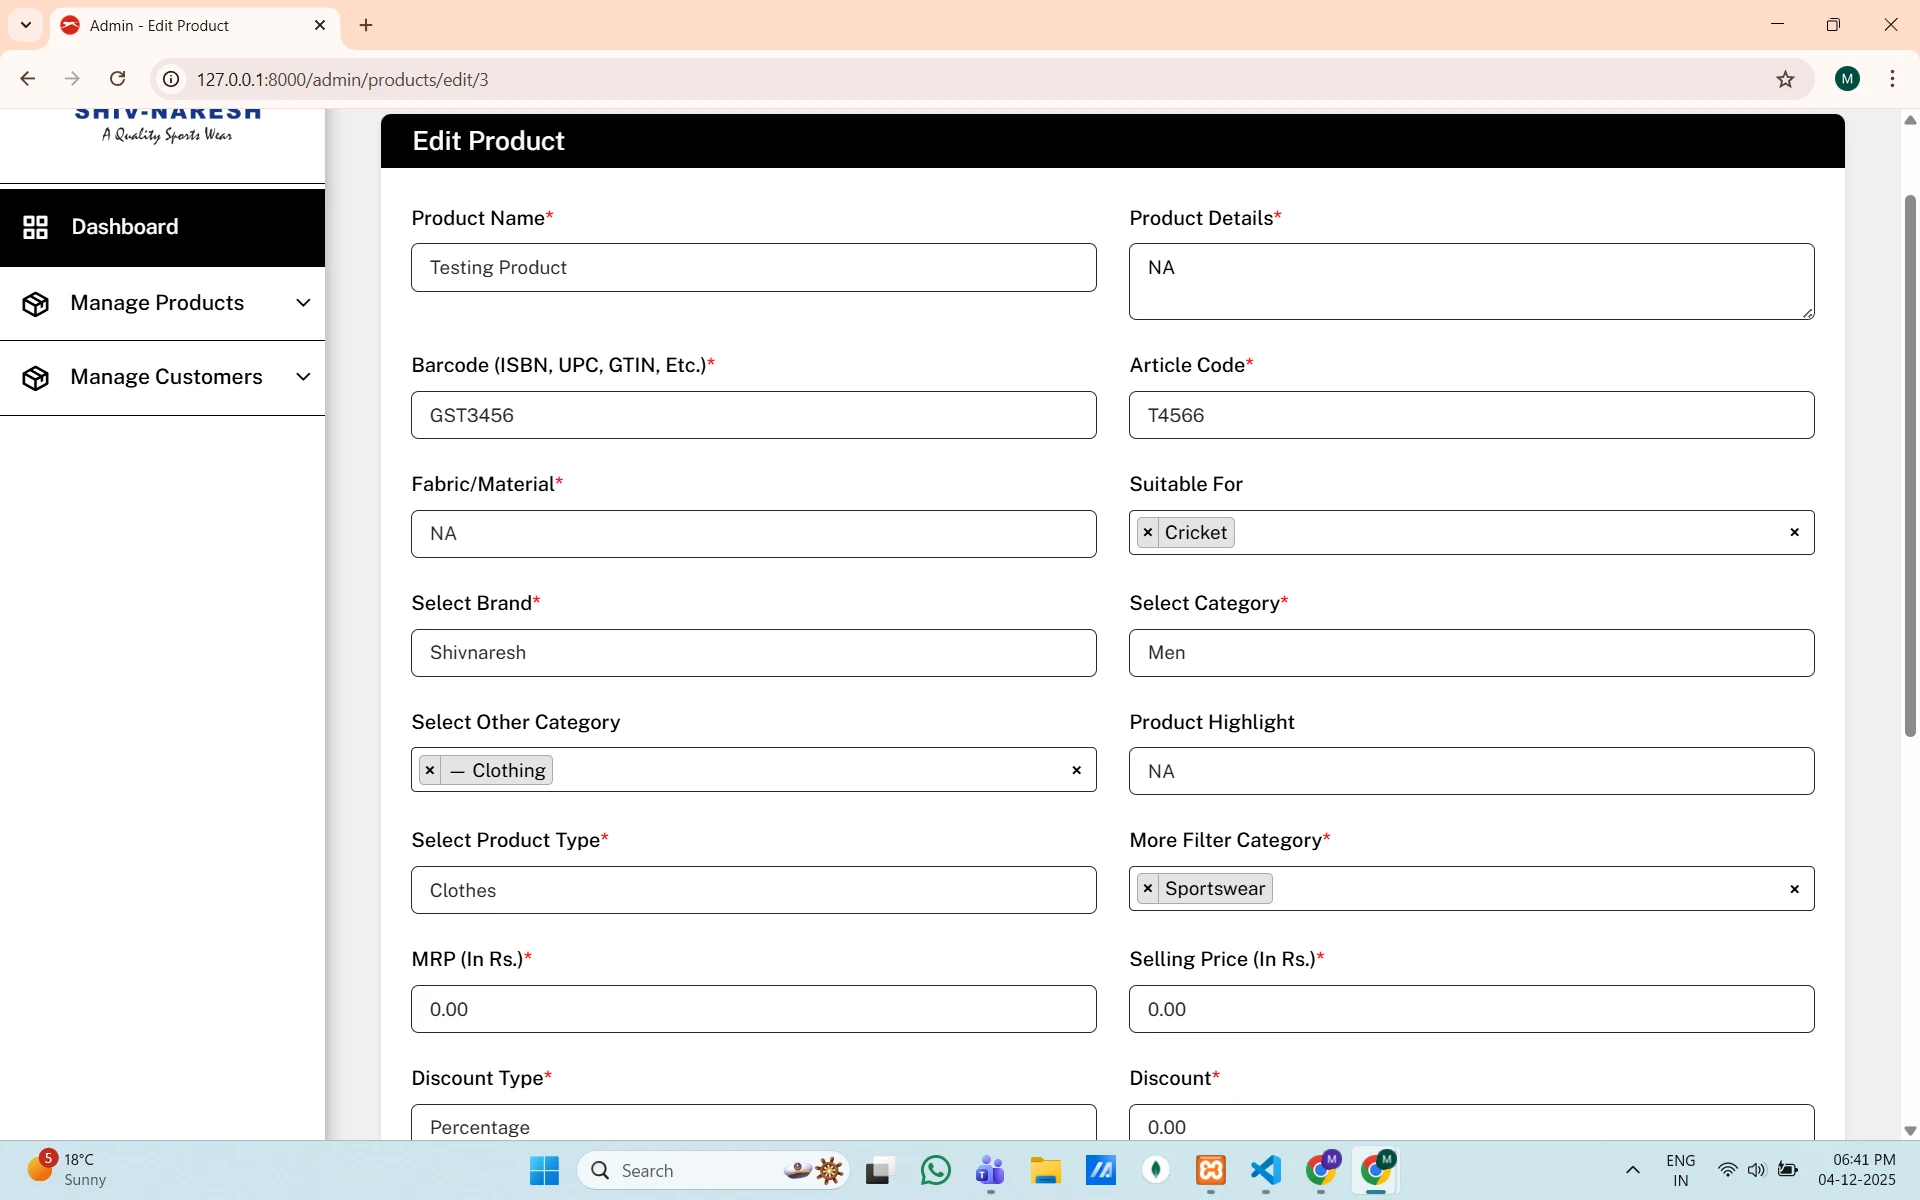
Task: Clear all Suitable For selections
Action: [x=1794, y=533]
